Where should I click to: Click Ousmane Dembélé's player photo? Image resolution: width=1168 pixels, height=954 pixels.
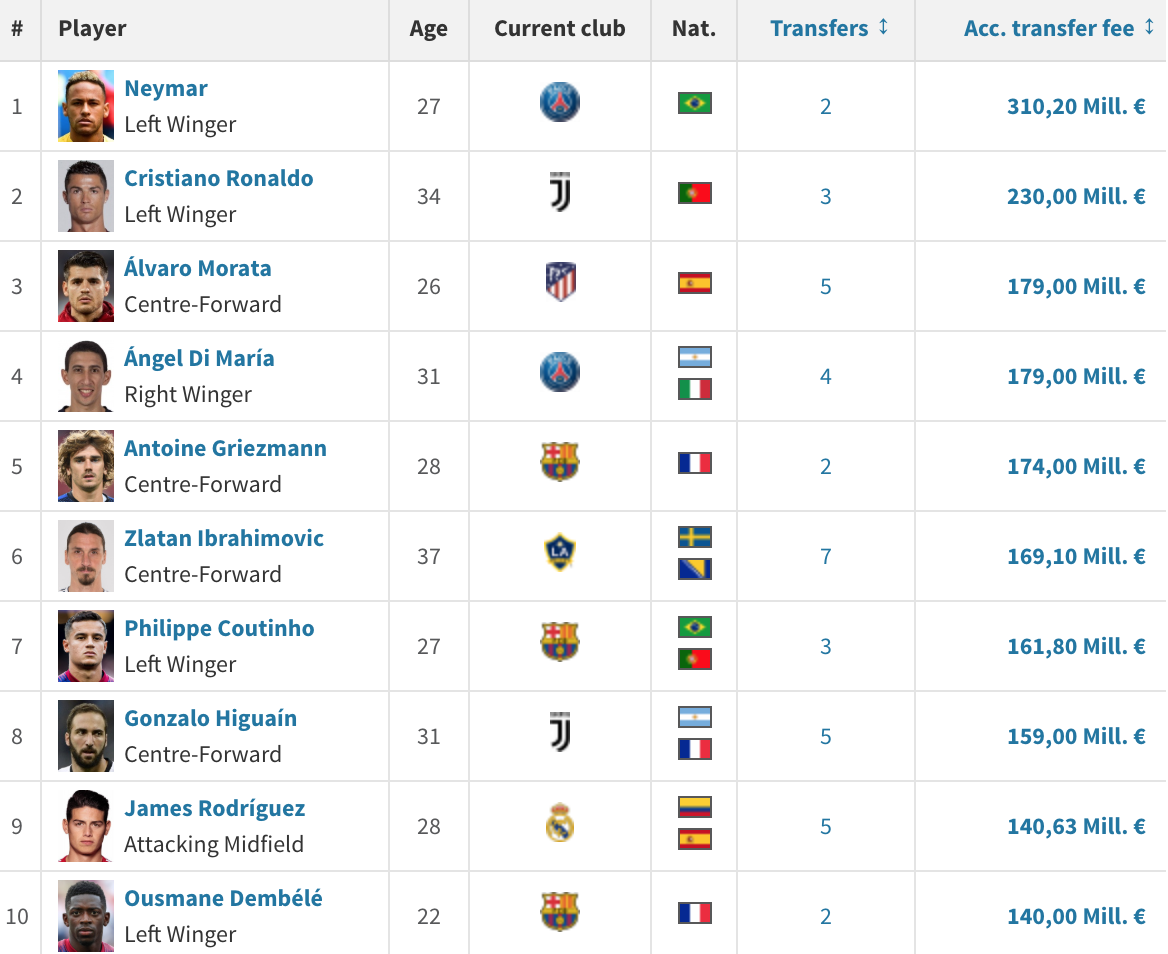pos(86,916)
